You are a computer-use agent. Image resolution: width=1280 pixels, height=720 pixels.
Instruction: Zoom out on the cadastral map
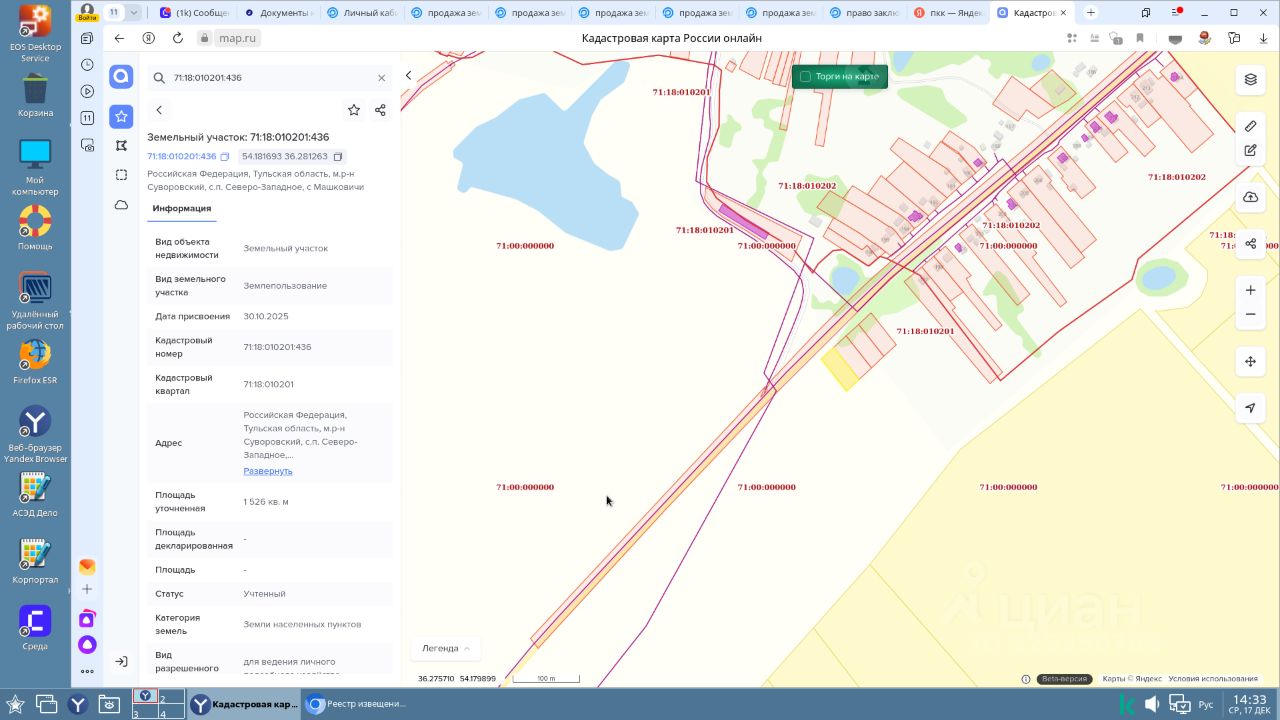pyautogui.click(x=1250, y=315)
